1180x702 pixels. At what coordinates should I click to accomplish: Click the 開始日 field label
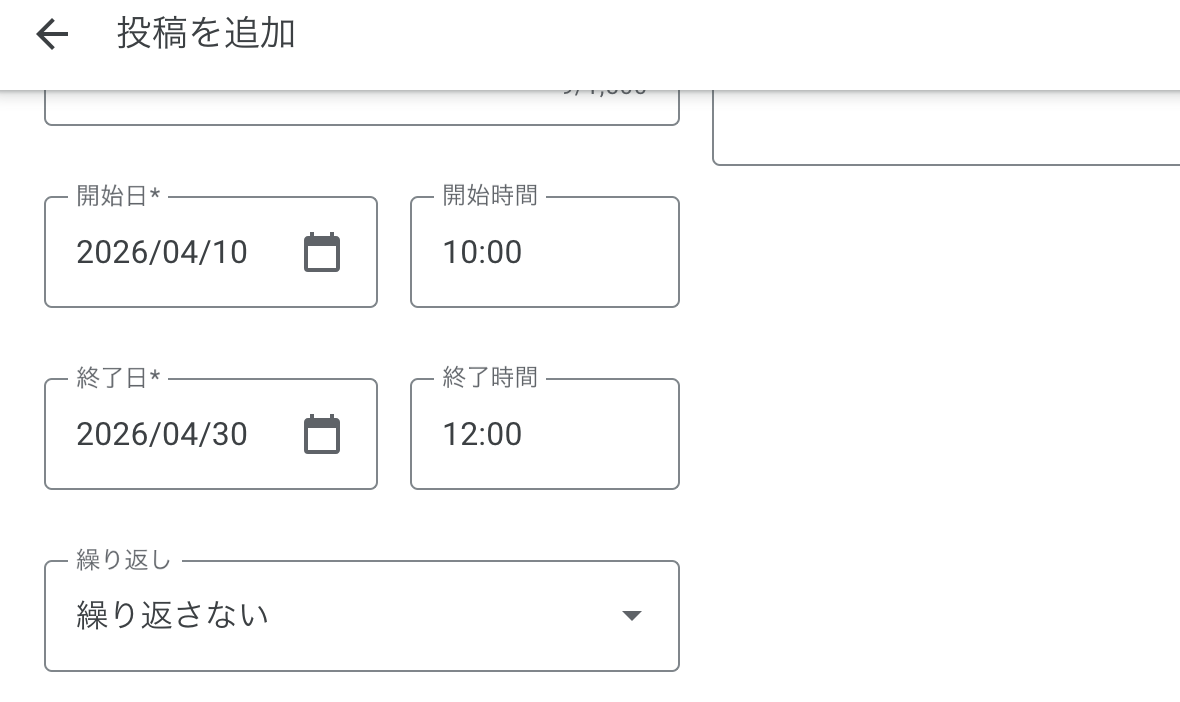118,196
